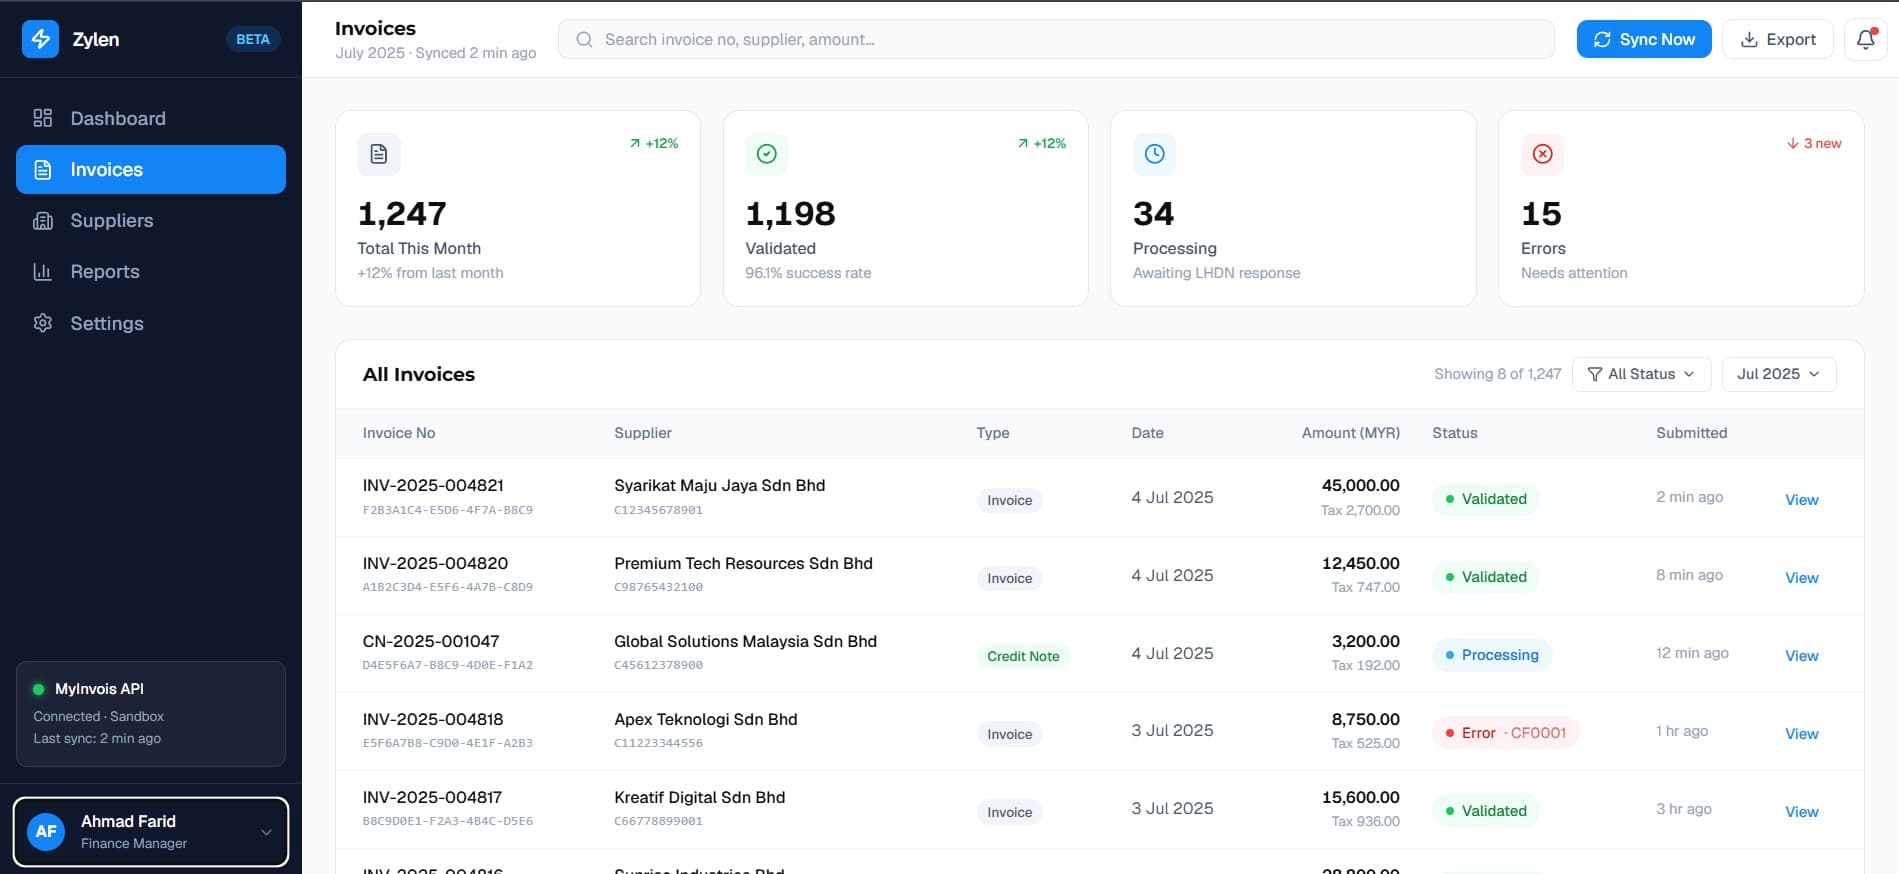The image size is (1899, 874).
Task: Export the invoices list
Action: coord(1778,39)
